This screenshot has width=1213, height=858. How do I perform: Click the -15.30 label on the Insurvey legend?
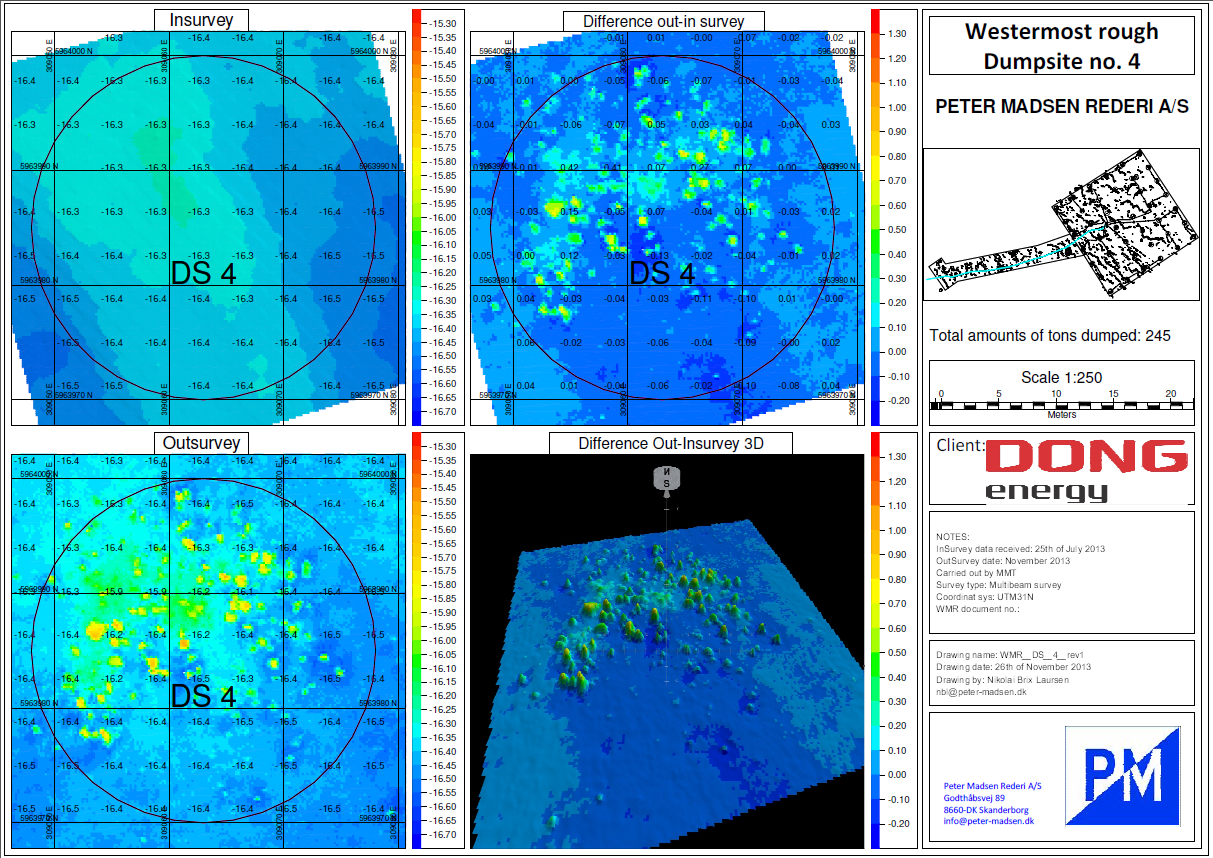443,23
